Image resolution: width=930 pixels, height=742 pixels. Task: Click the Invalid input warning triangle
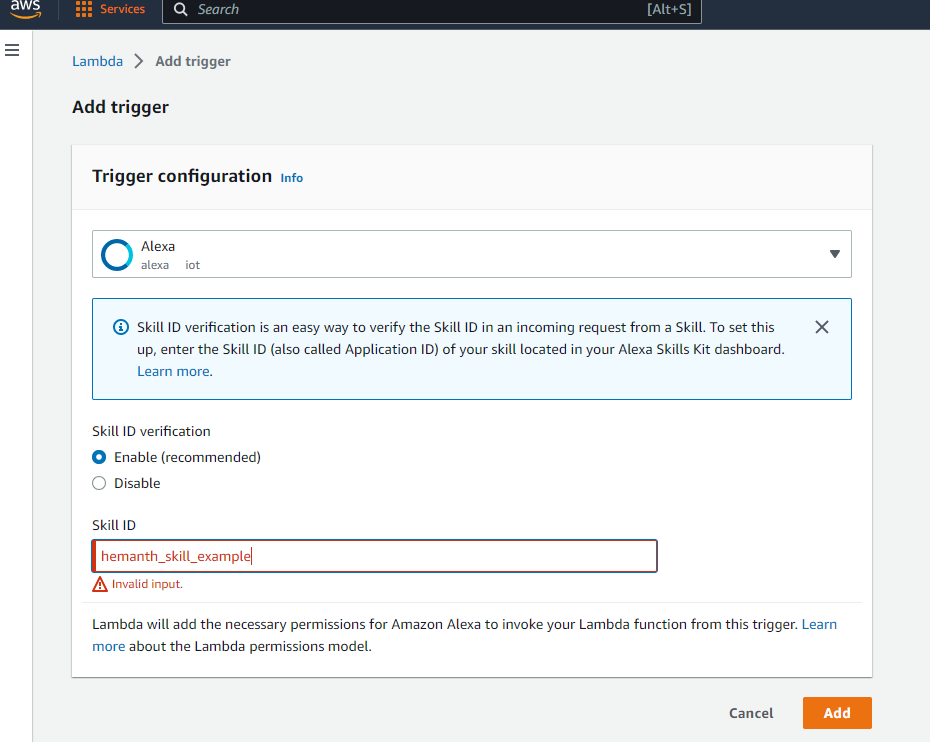pyautogui.click(x=100, y=584)
